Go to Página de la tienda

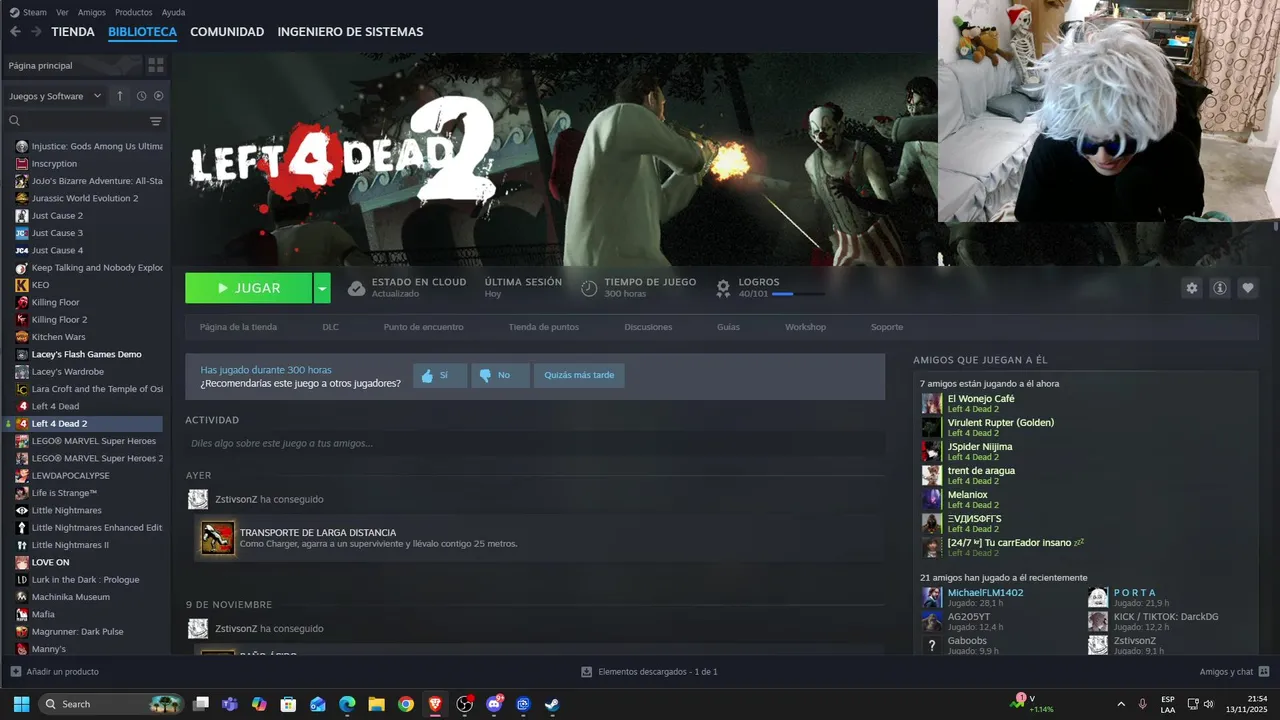pyautogui.click(x=238, y=327)
